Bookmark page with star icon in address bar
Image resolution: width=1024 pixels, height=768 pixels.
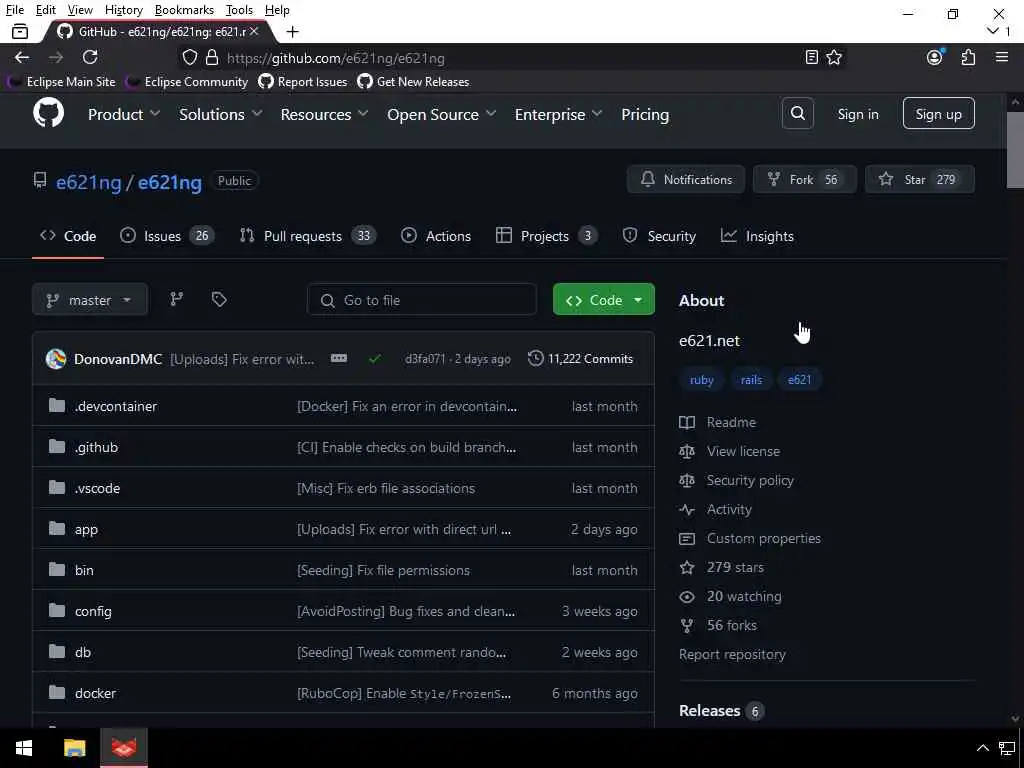coord(834,57)
